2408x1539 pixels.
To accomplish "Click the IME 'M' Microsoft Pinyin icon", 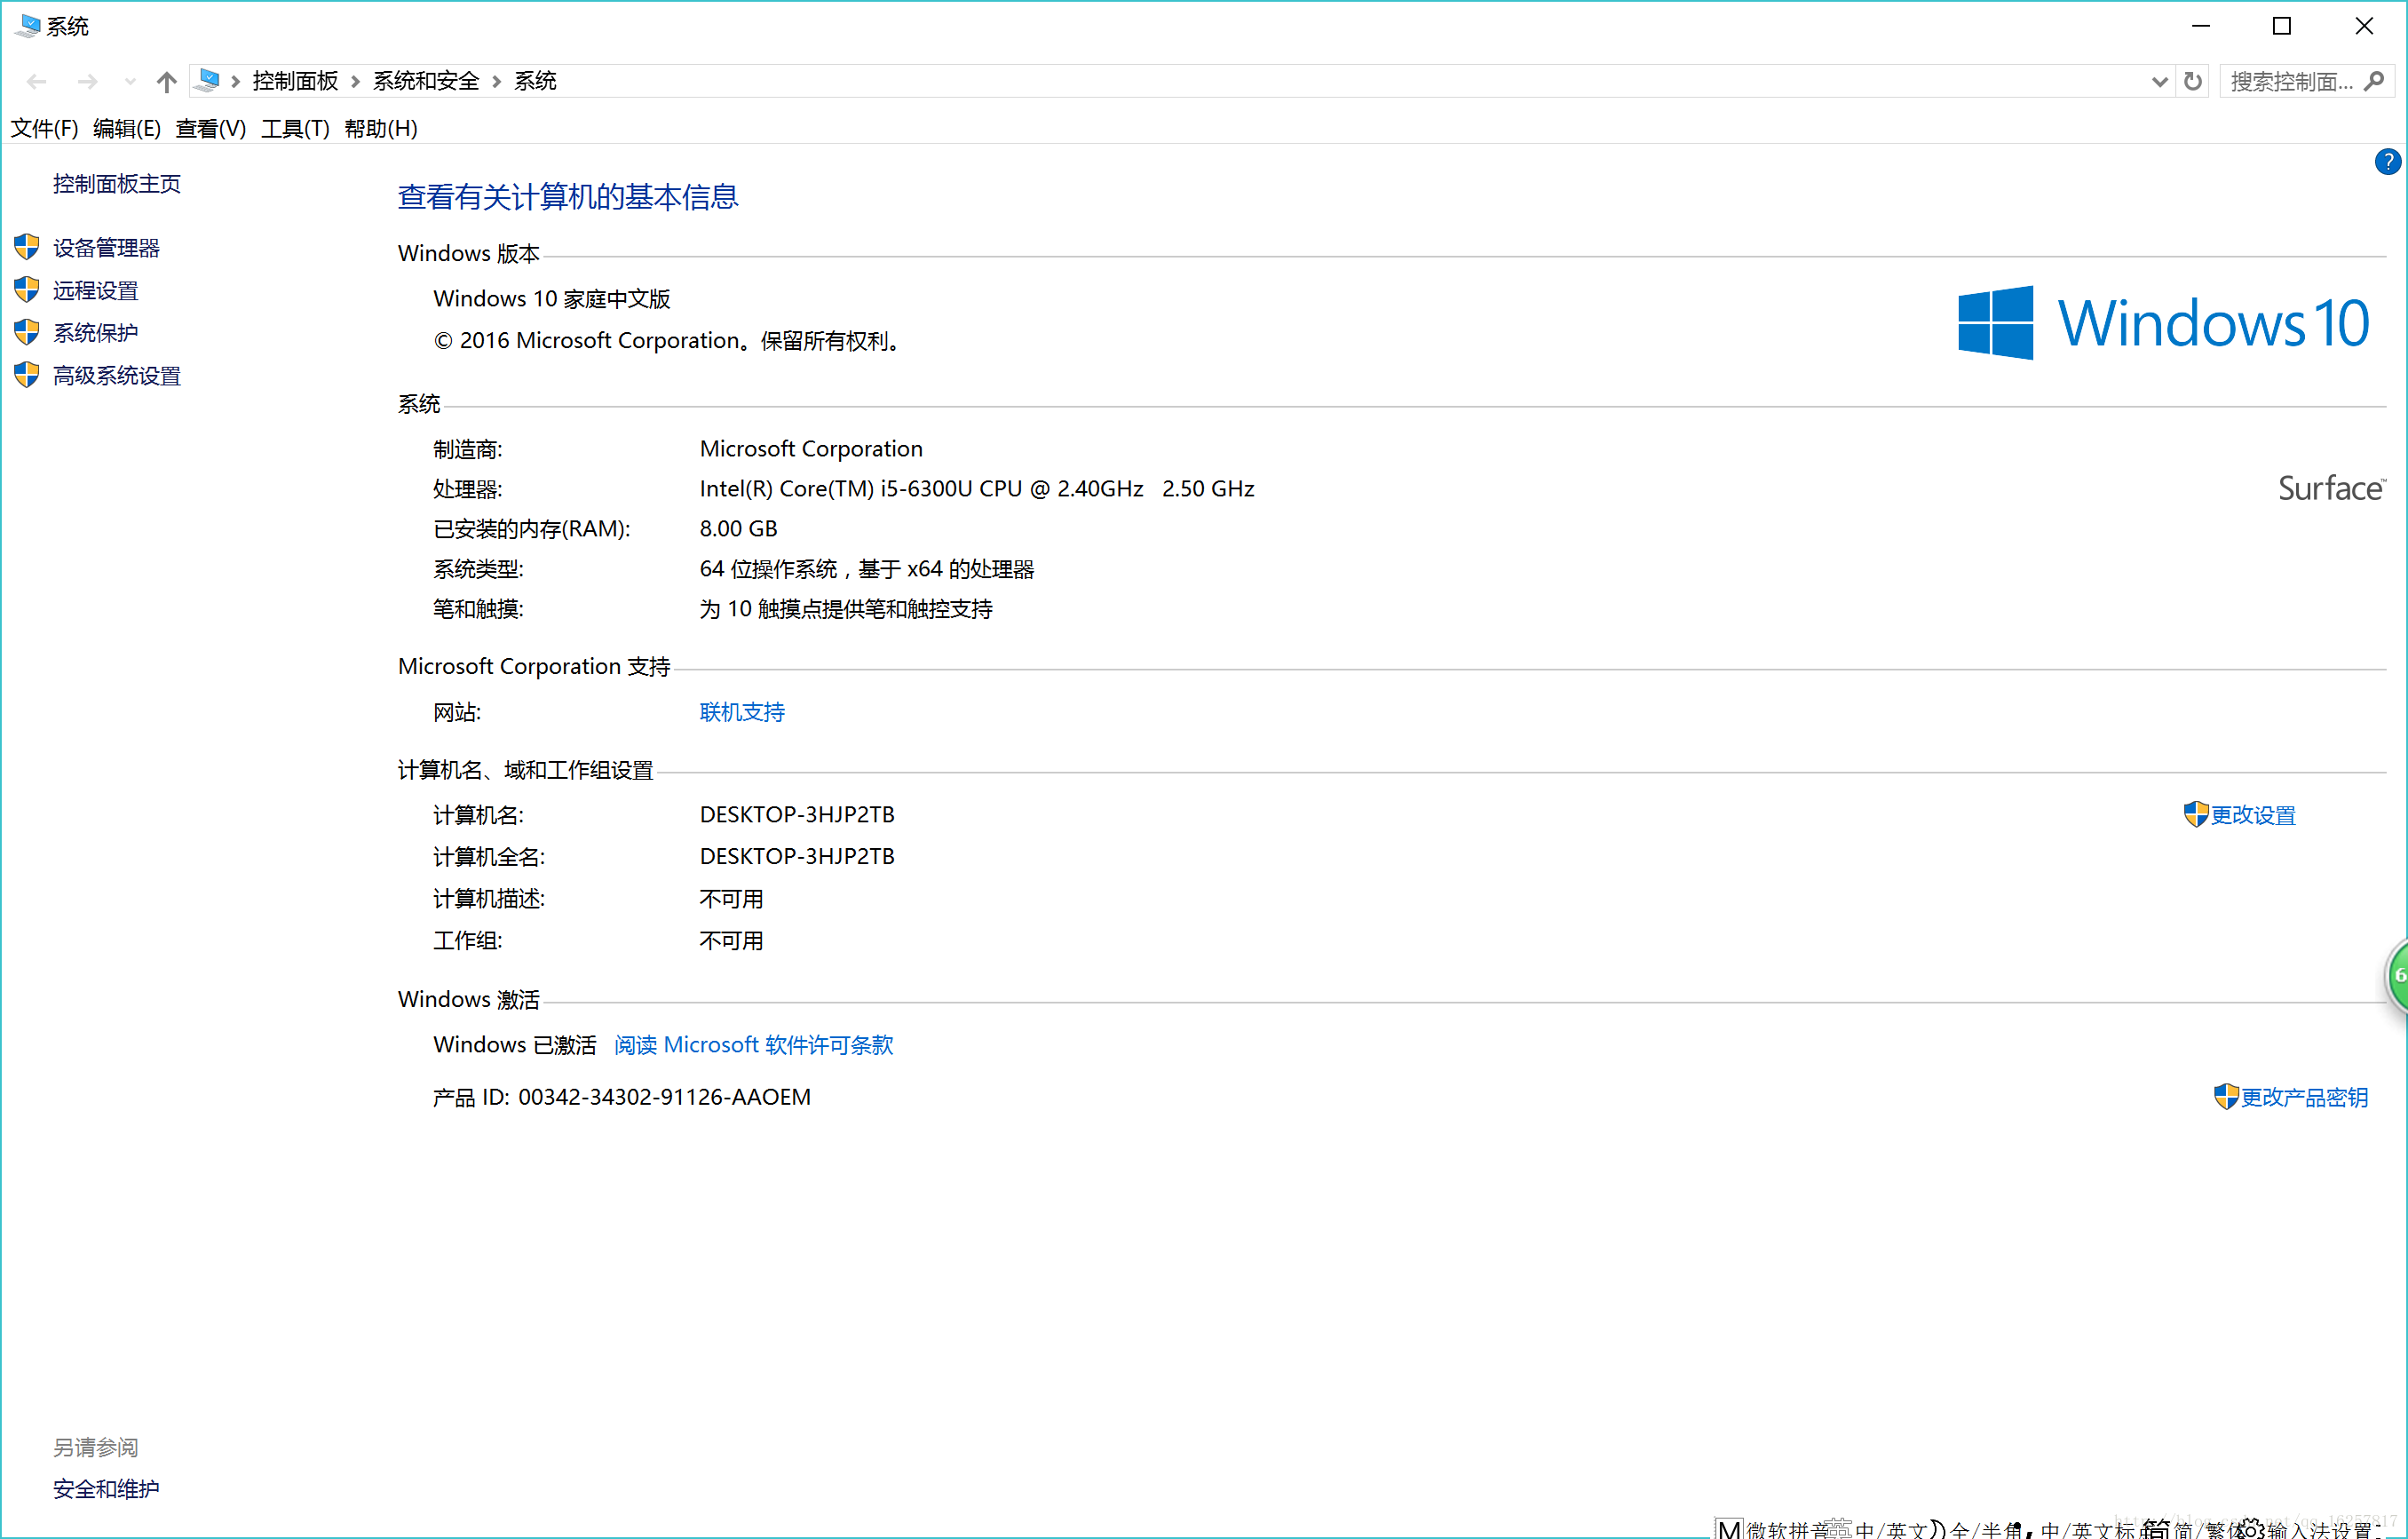I will [1729, 1528].
